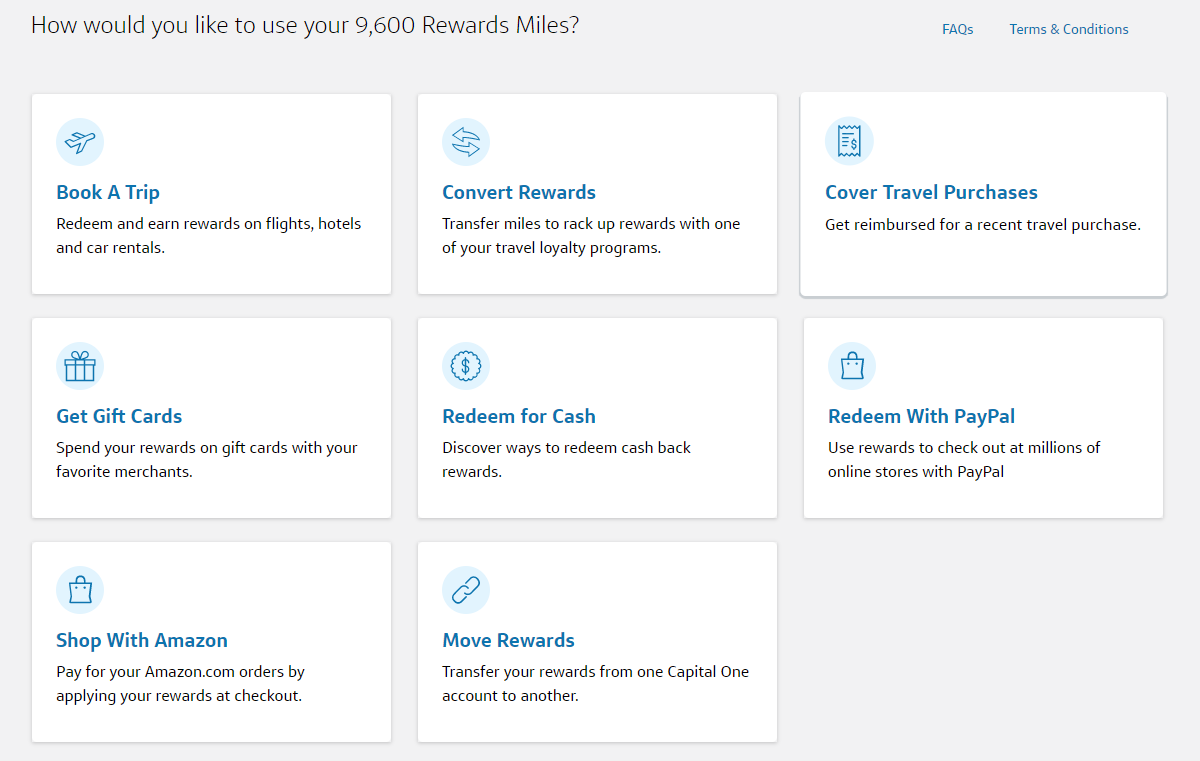Click the Shop With Amazon bag icon
Image resolution: width=1200 pixels, height=761 pixels.
(x=80, y=590)
